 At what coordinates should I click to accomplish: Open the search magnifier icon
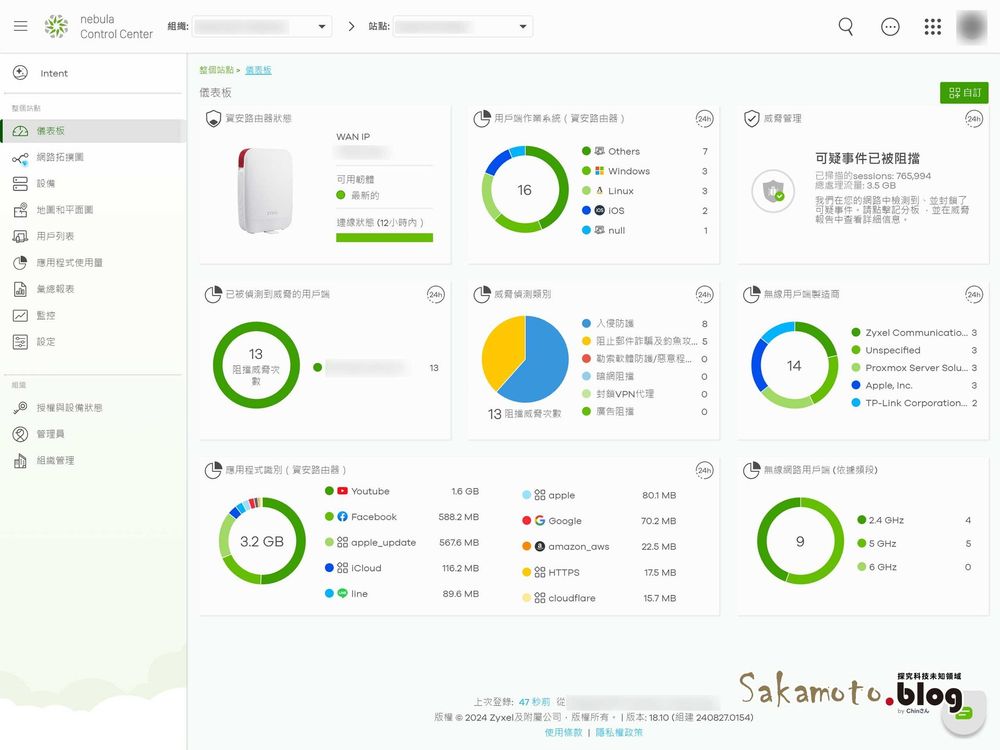[x=845, y=27]
